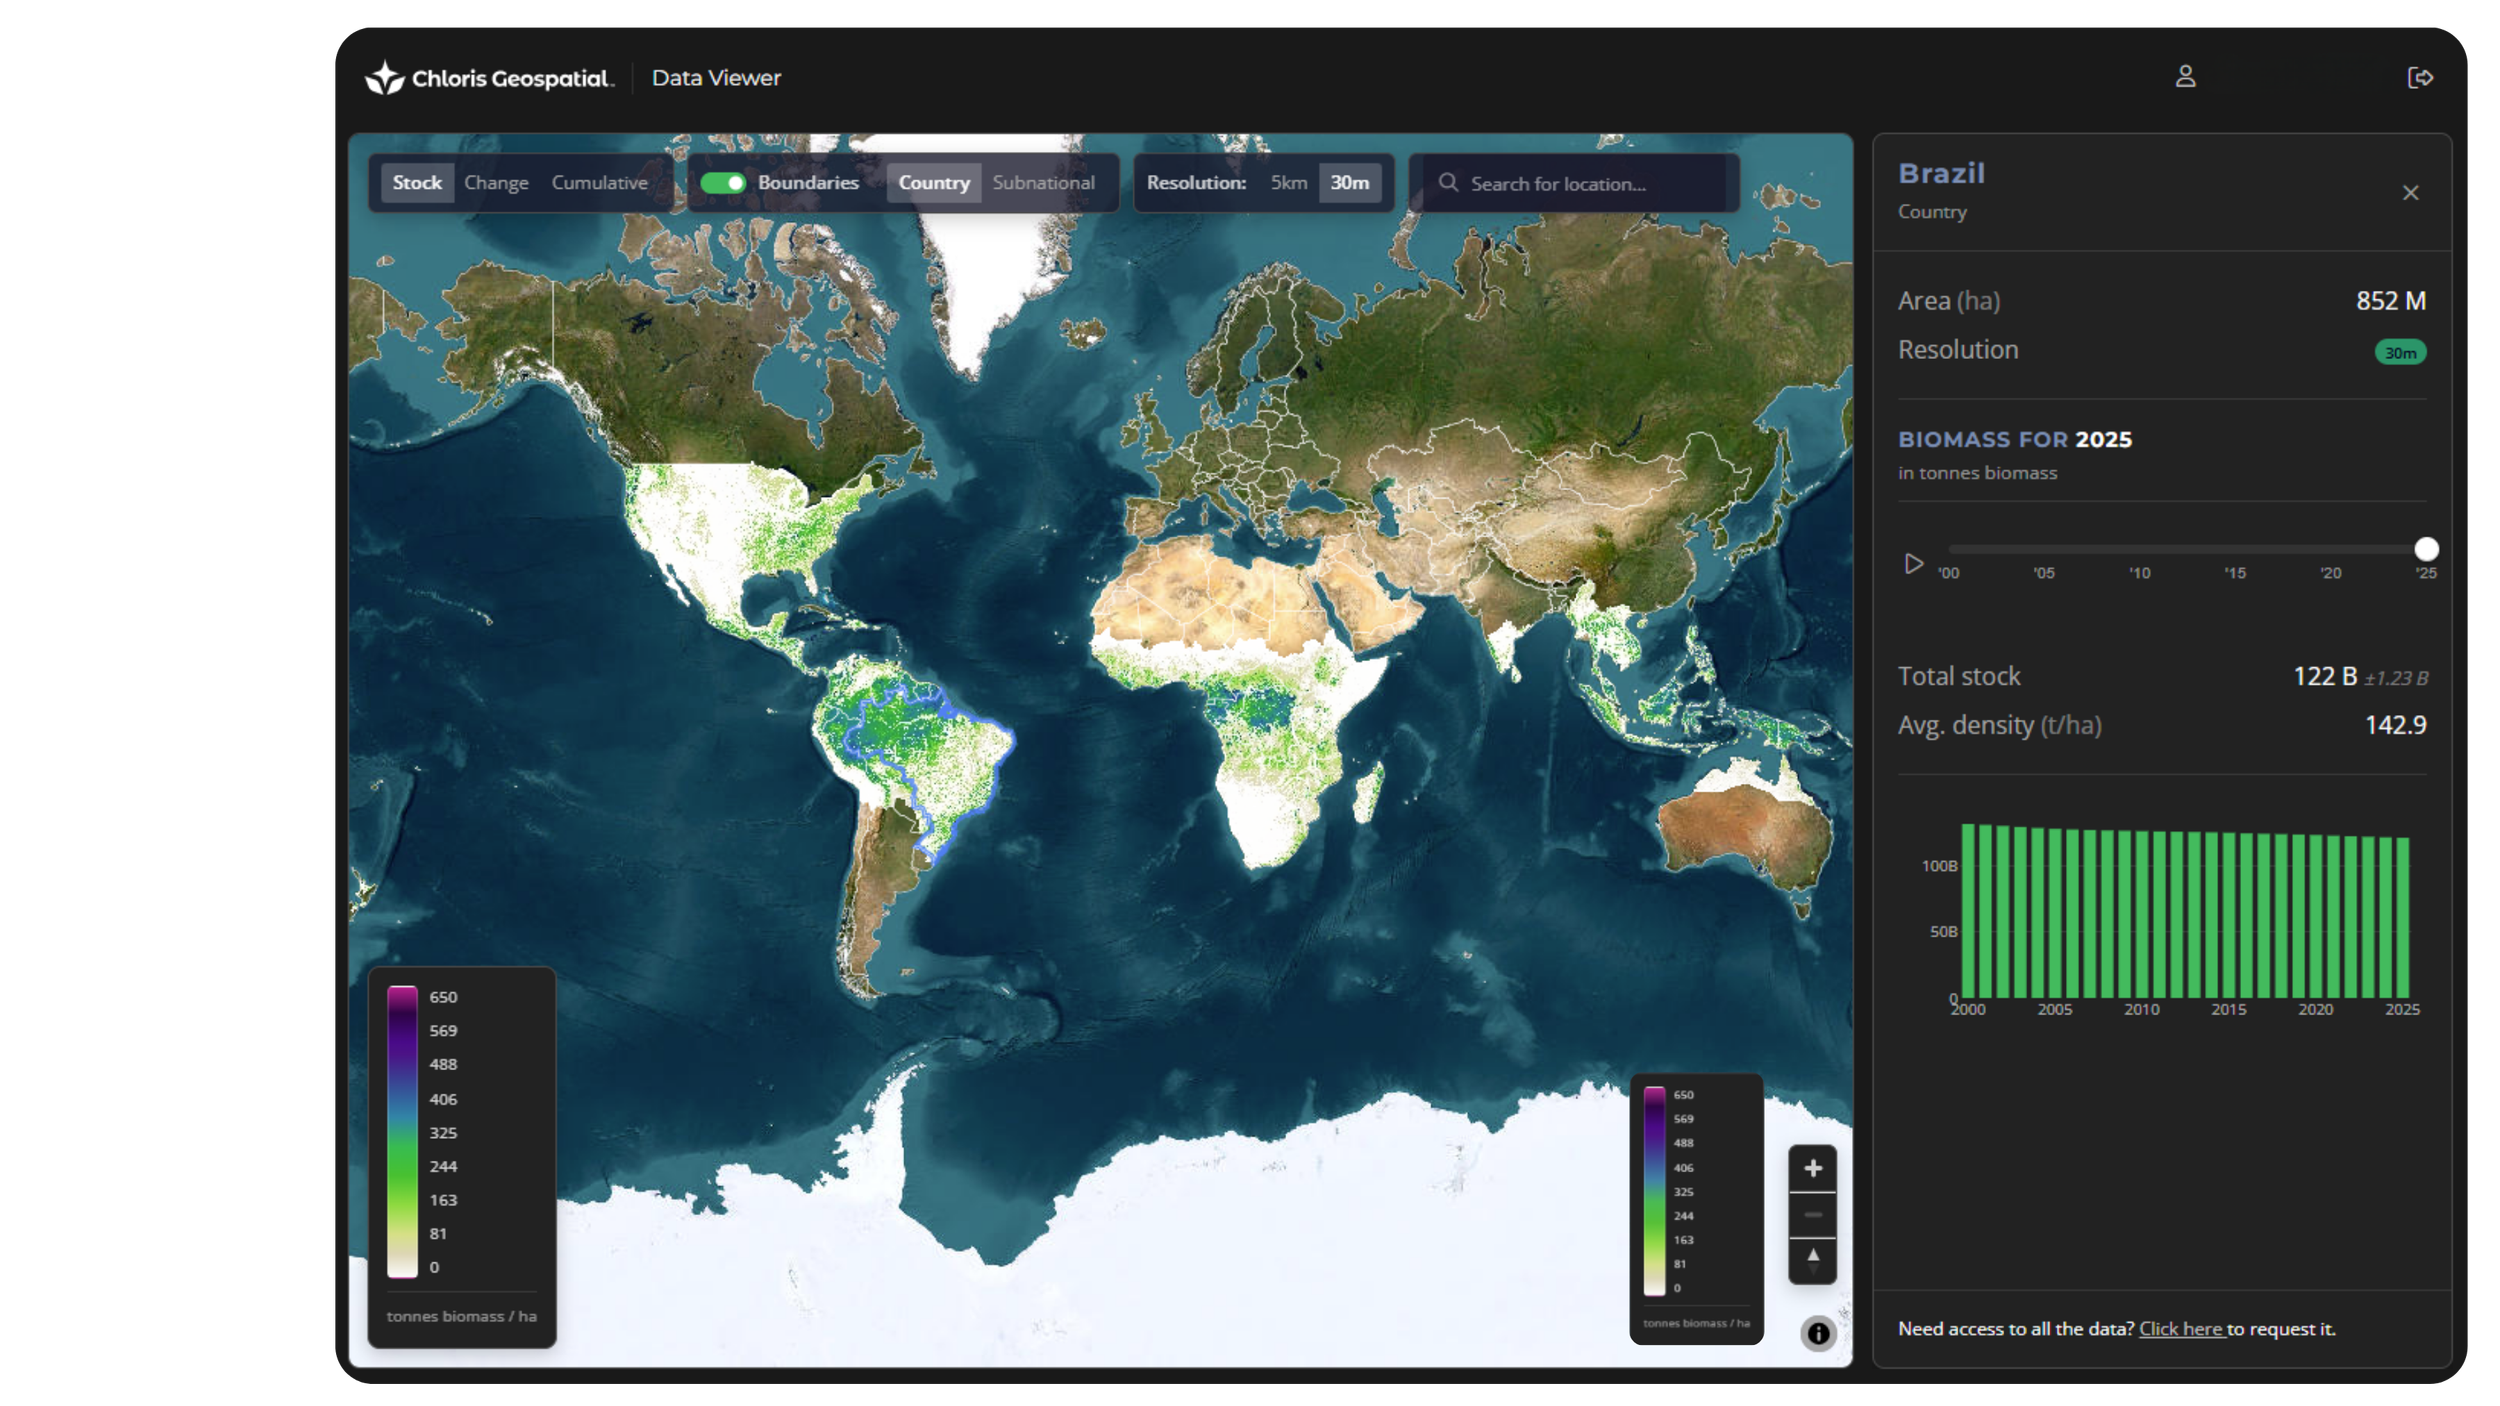Click the search magnifier icon

[x=1448, y=183]
